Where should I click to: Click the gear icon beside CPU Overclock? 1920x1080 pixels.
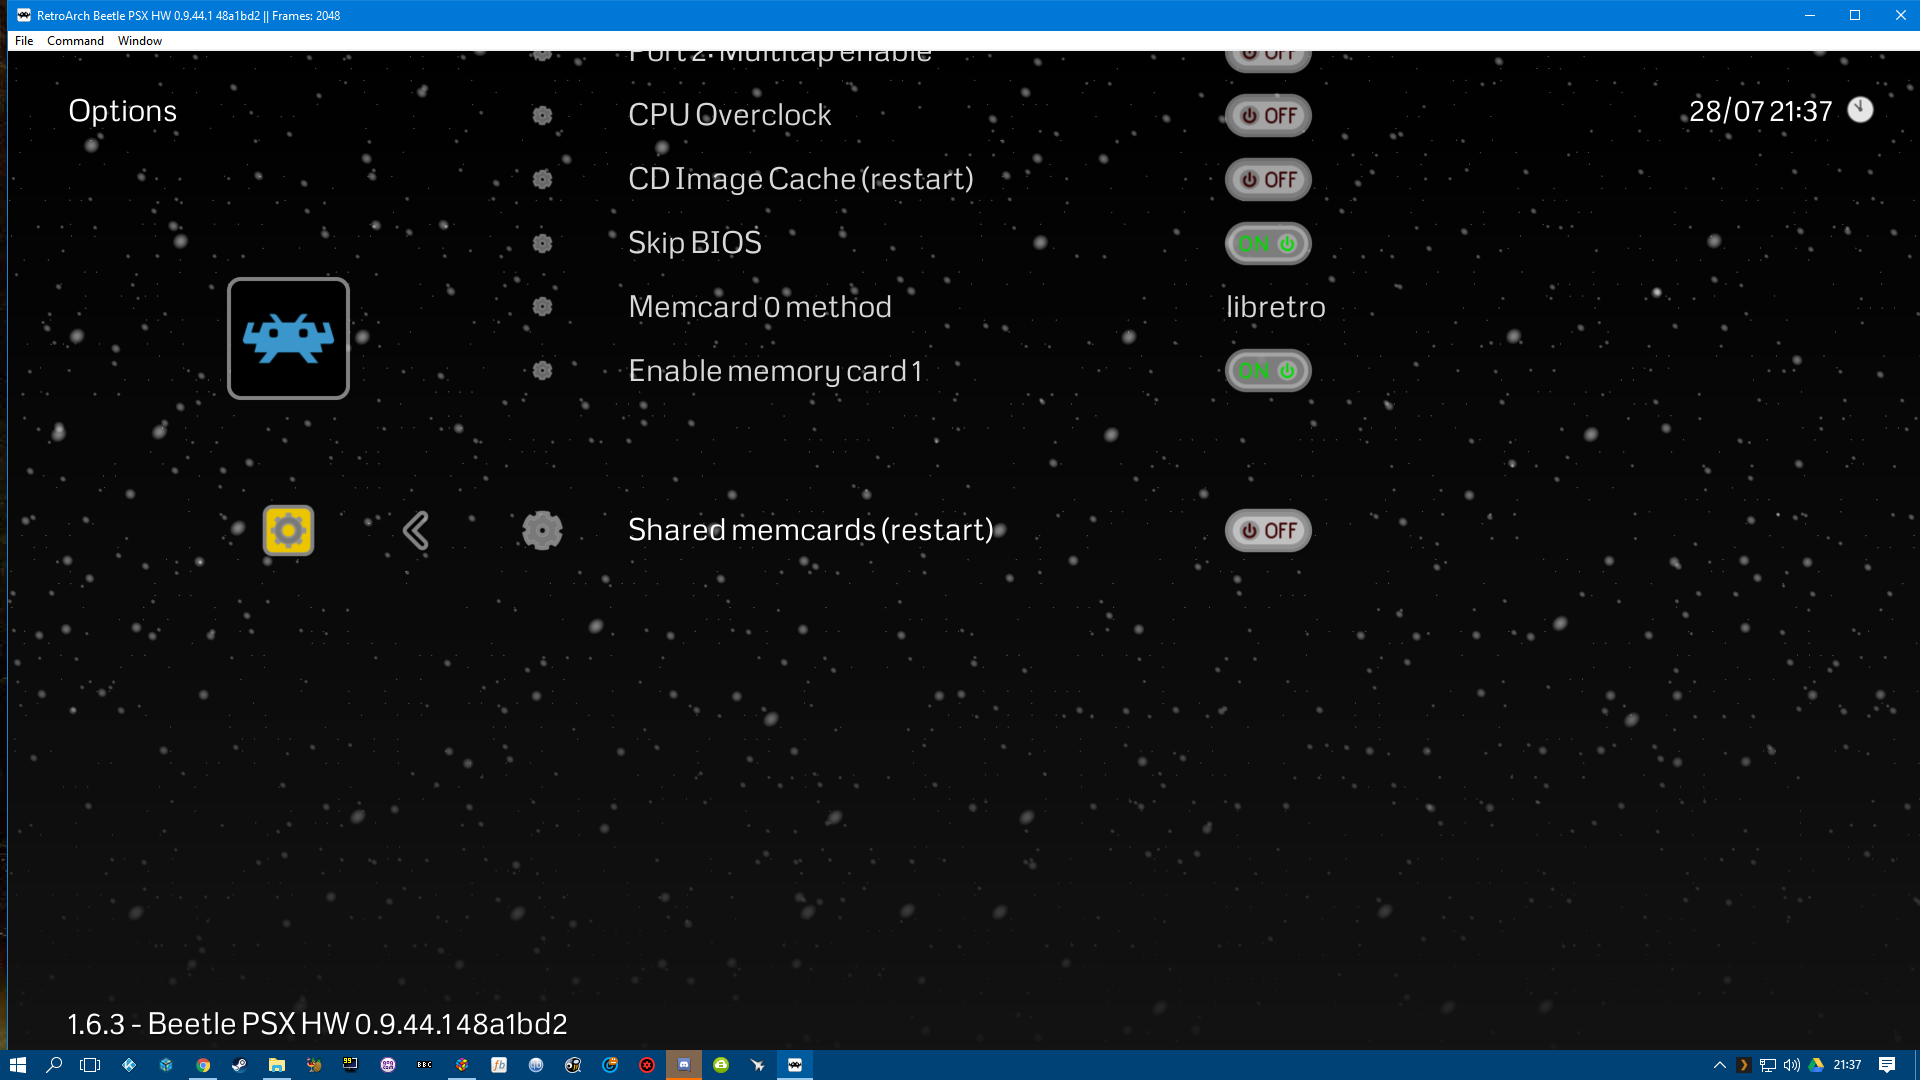(x=542, y=115)
